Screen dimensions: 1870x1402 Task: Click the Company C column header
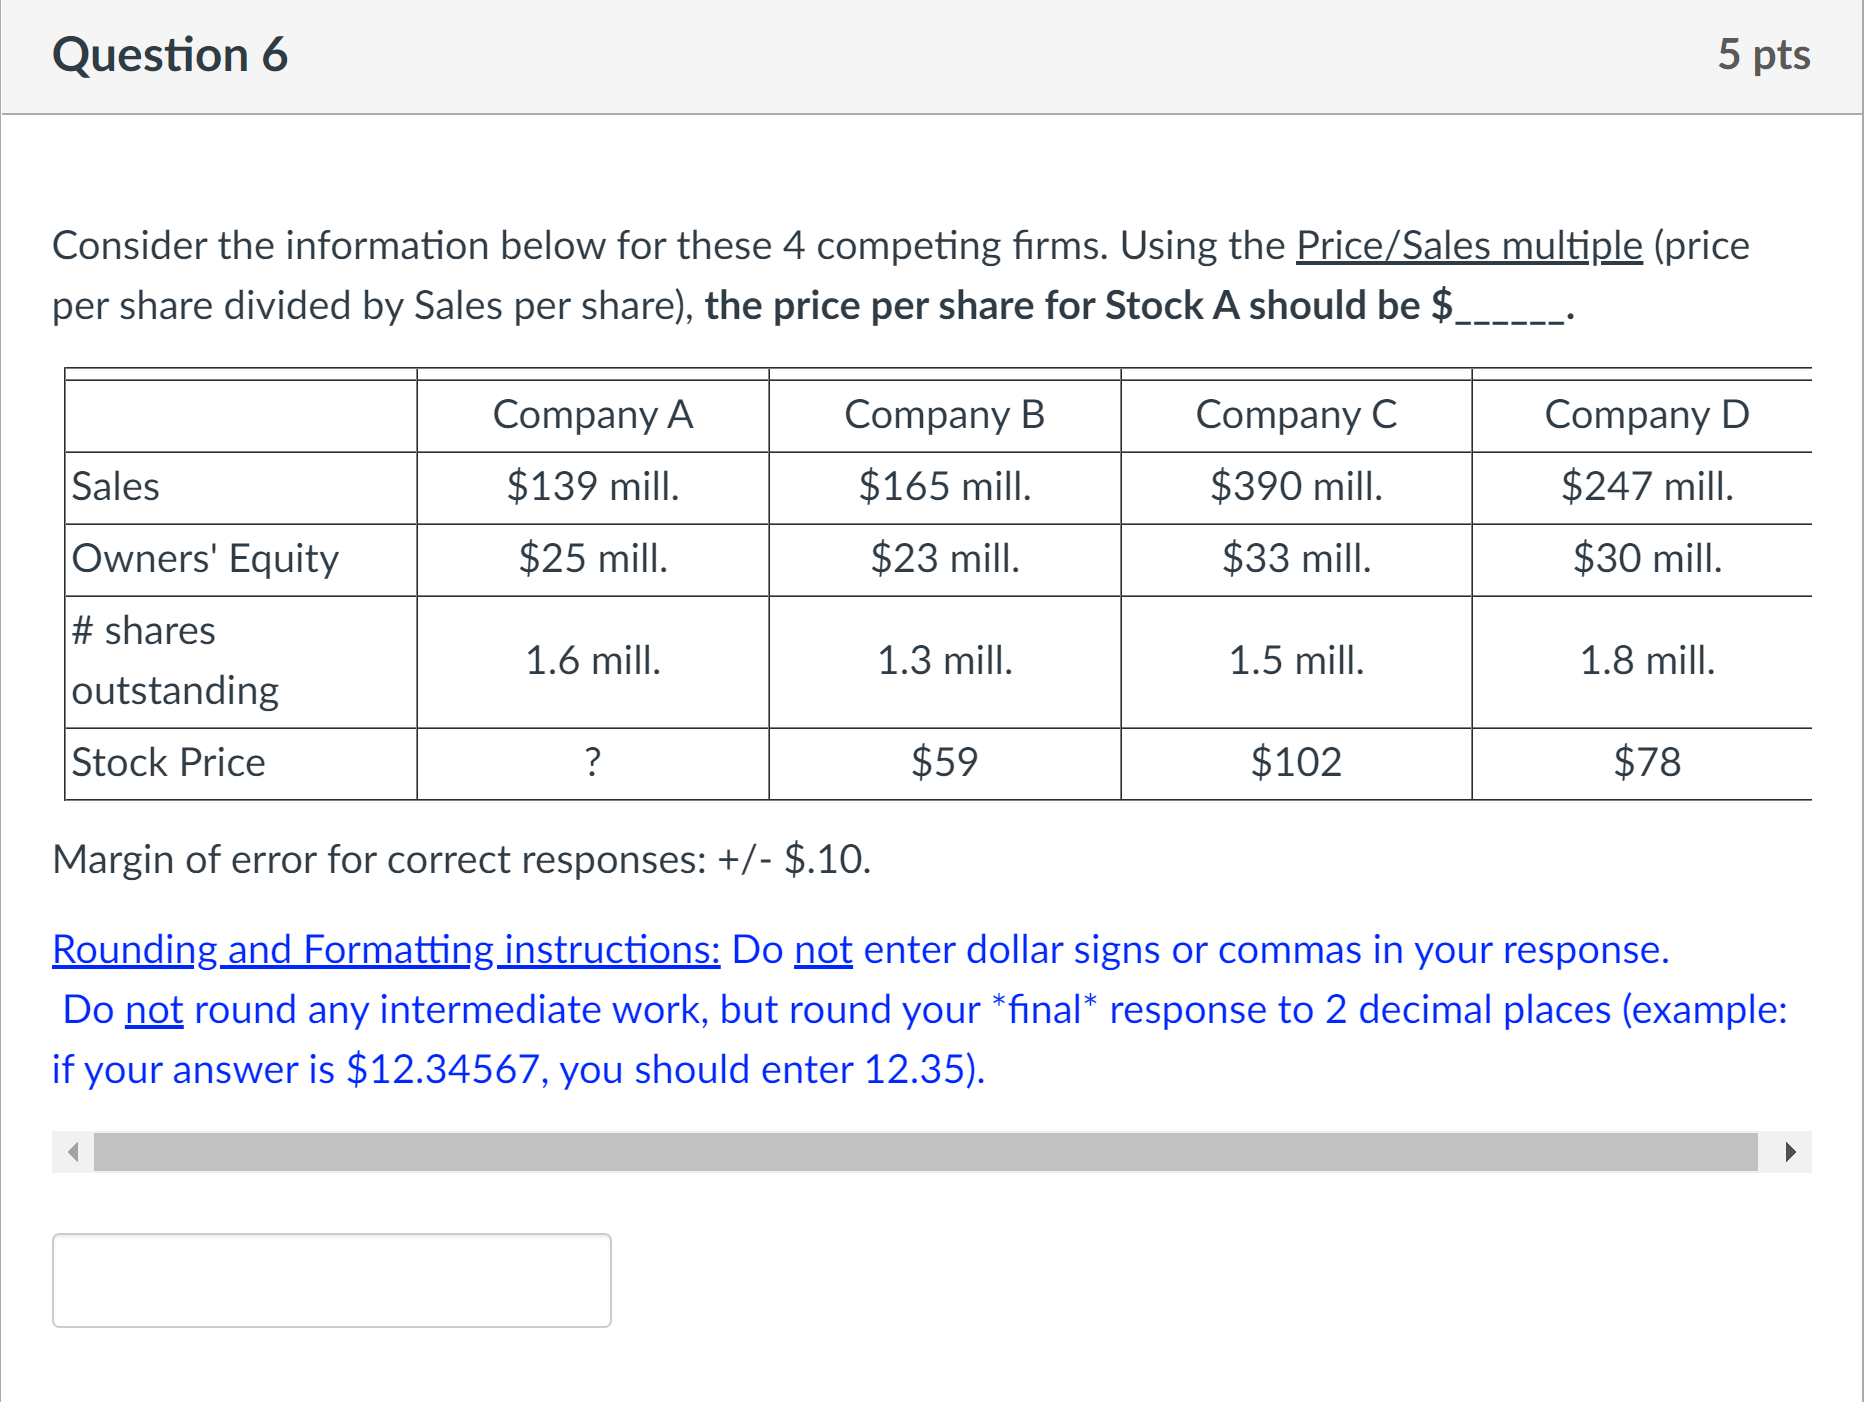coord(1296,414)
